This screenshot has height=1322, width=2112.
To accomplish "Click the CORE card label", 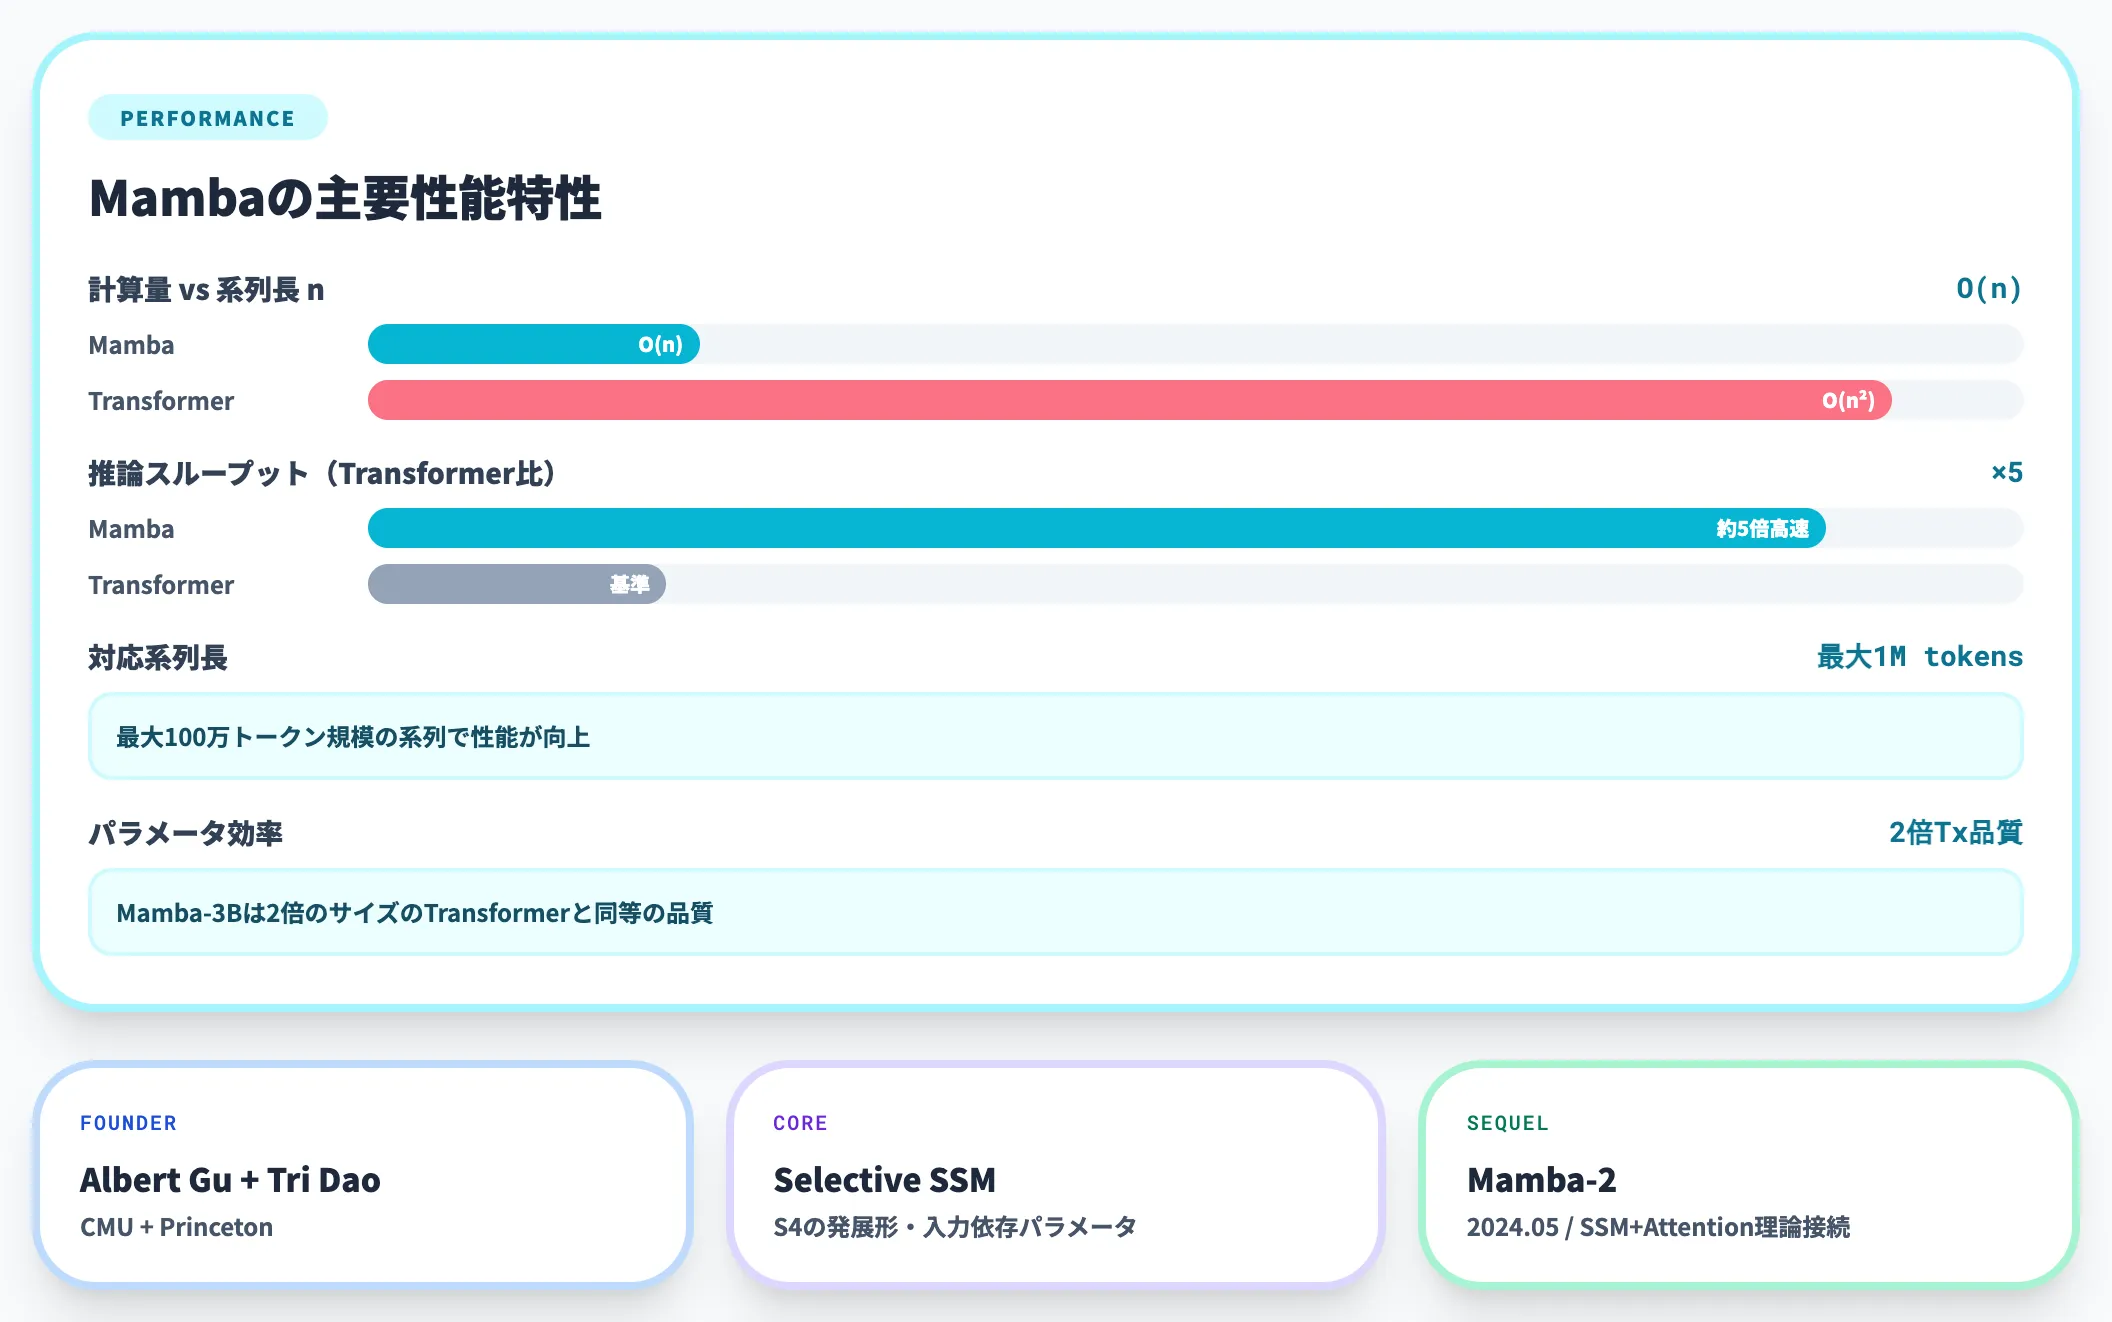I will click(x=800, y=1123).
